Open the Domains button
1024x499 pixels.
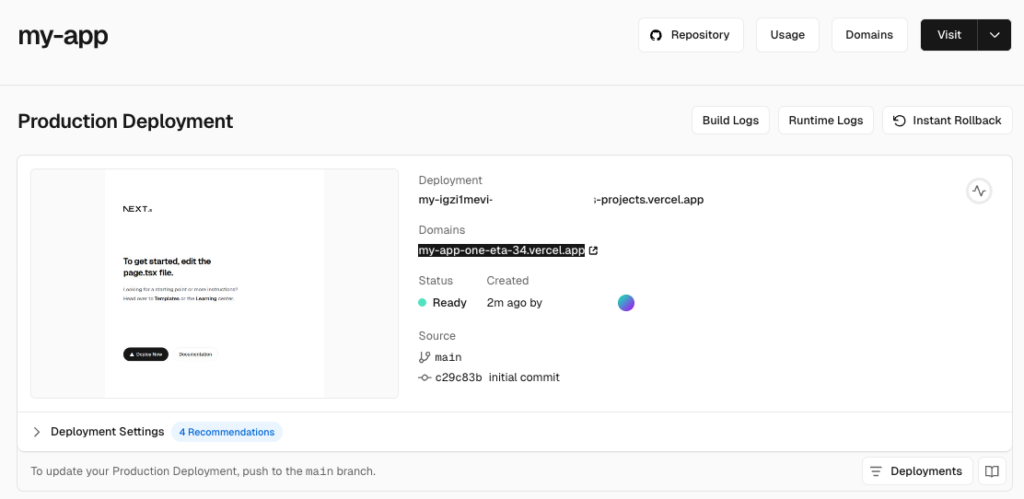click(x=869, y=35)
